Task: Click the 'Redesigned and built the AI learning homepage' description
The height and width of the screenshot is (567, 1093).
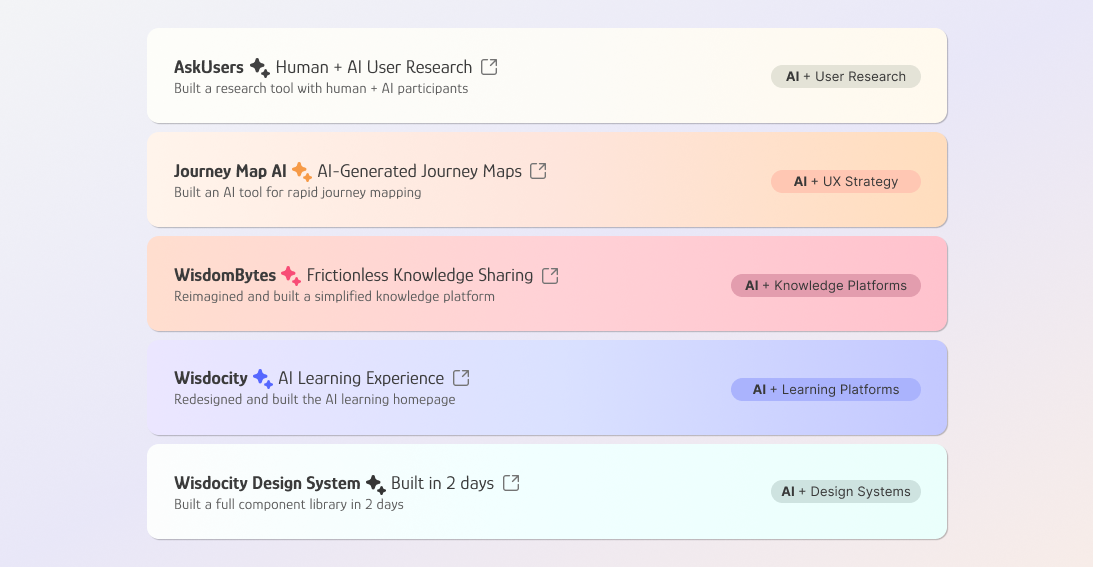Action: click(x=314, y=400)
